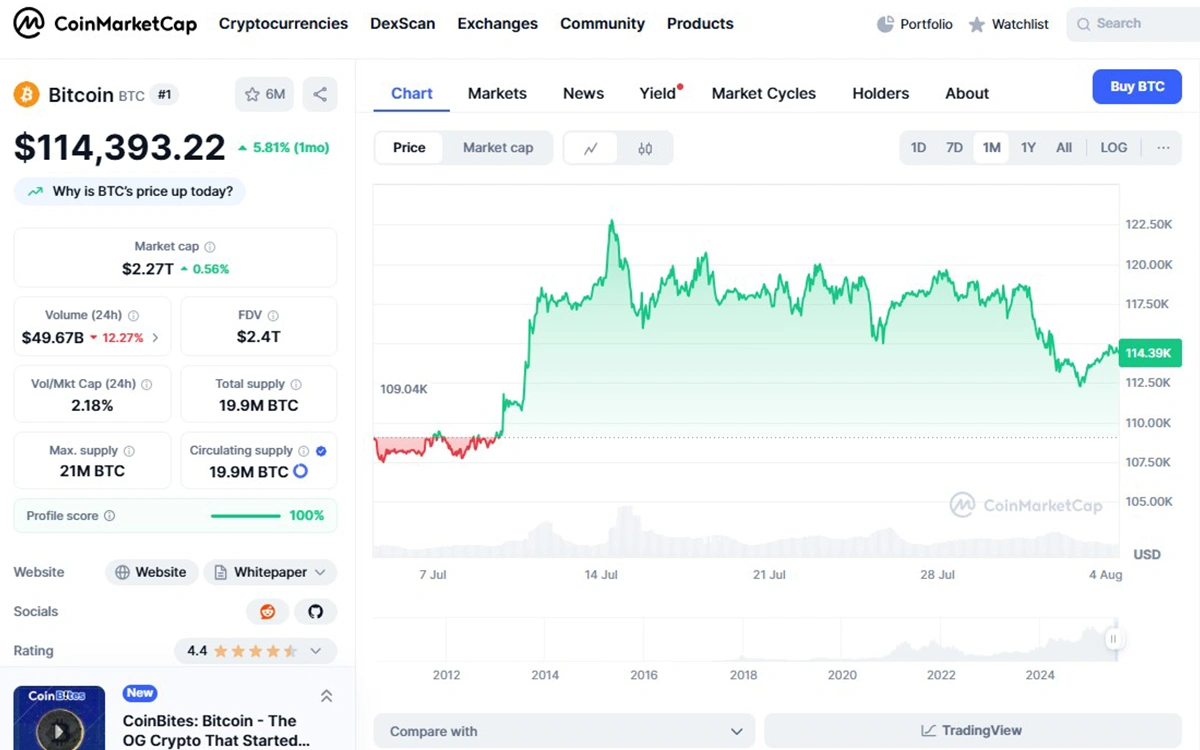1200x750 pixels.
Task: Click the Buy BTC button
Action: click(x=1137, y=87)
